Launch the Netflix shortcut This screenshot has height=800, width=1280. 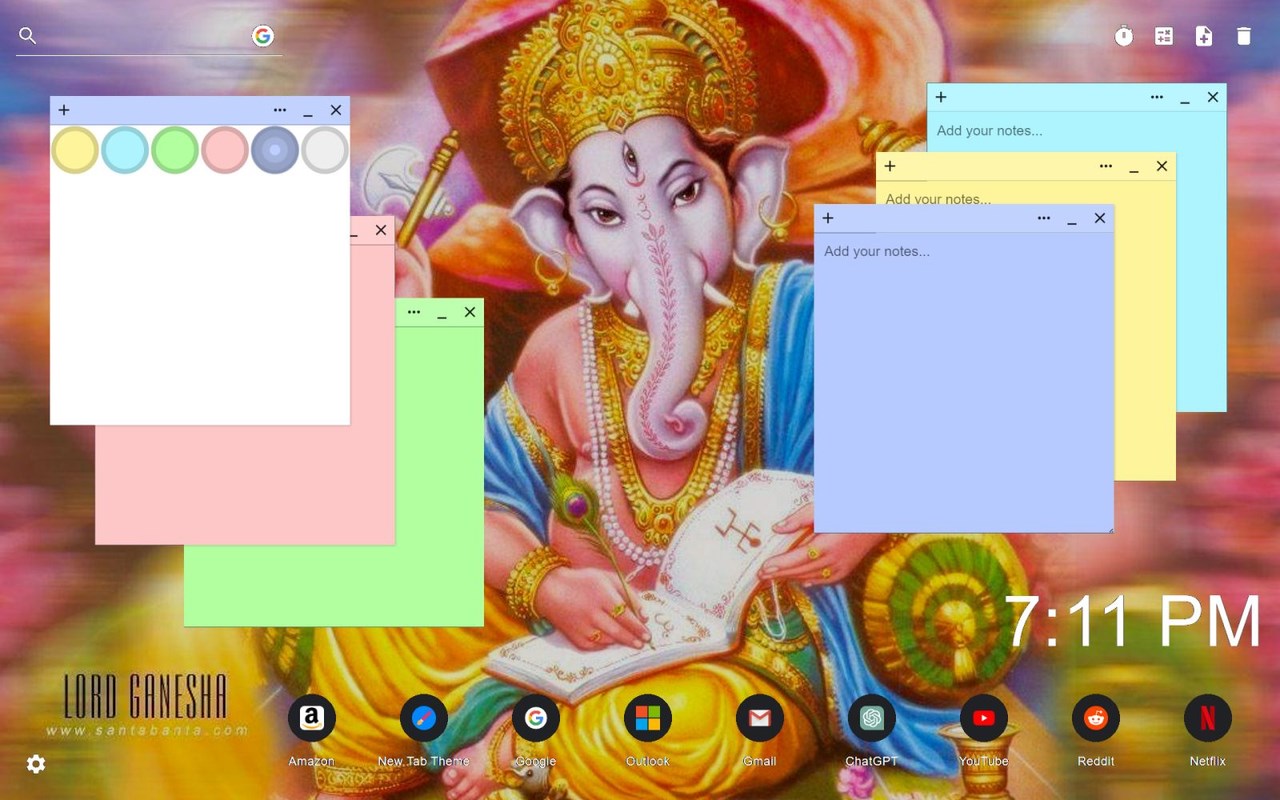(x=1208, y=718)
